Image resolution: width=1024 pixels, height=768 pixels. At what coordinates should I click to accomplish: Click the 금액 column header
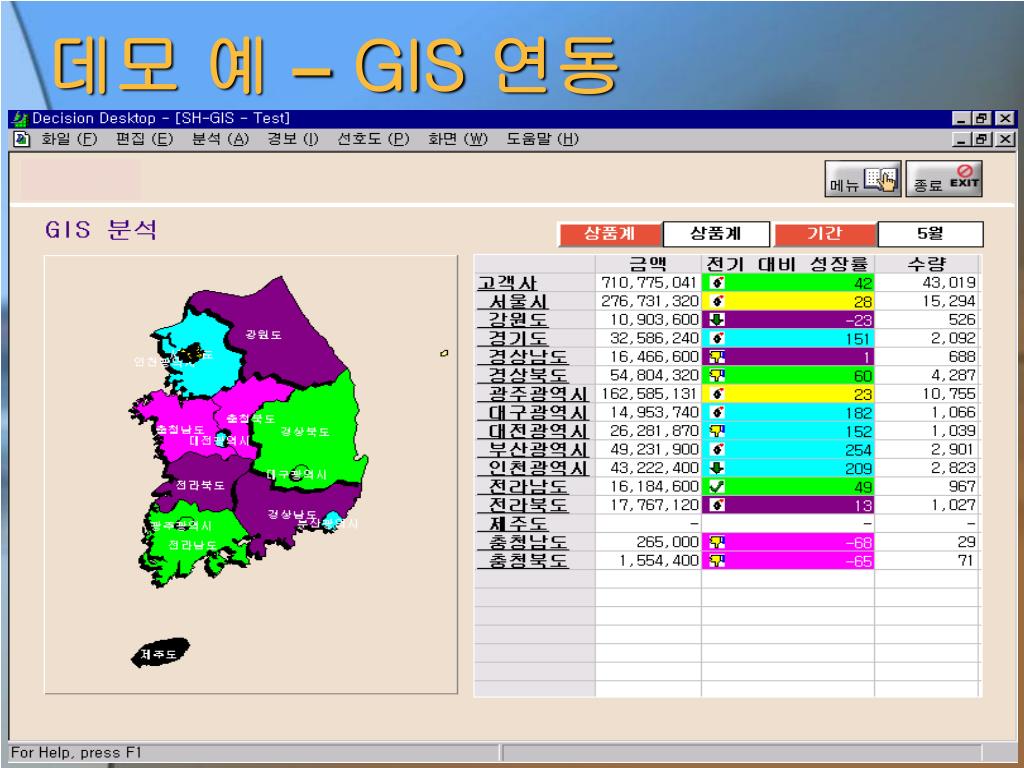click(648, 264)
